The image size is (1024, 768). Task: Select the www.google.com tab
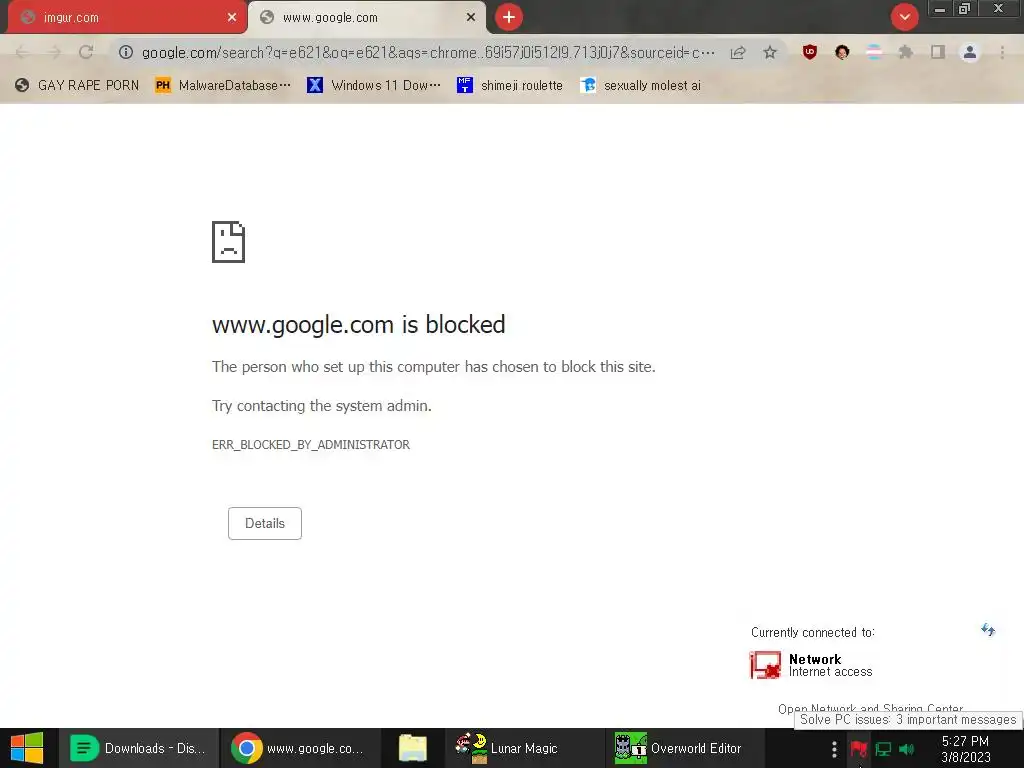click(x=367, y=18)
